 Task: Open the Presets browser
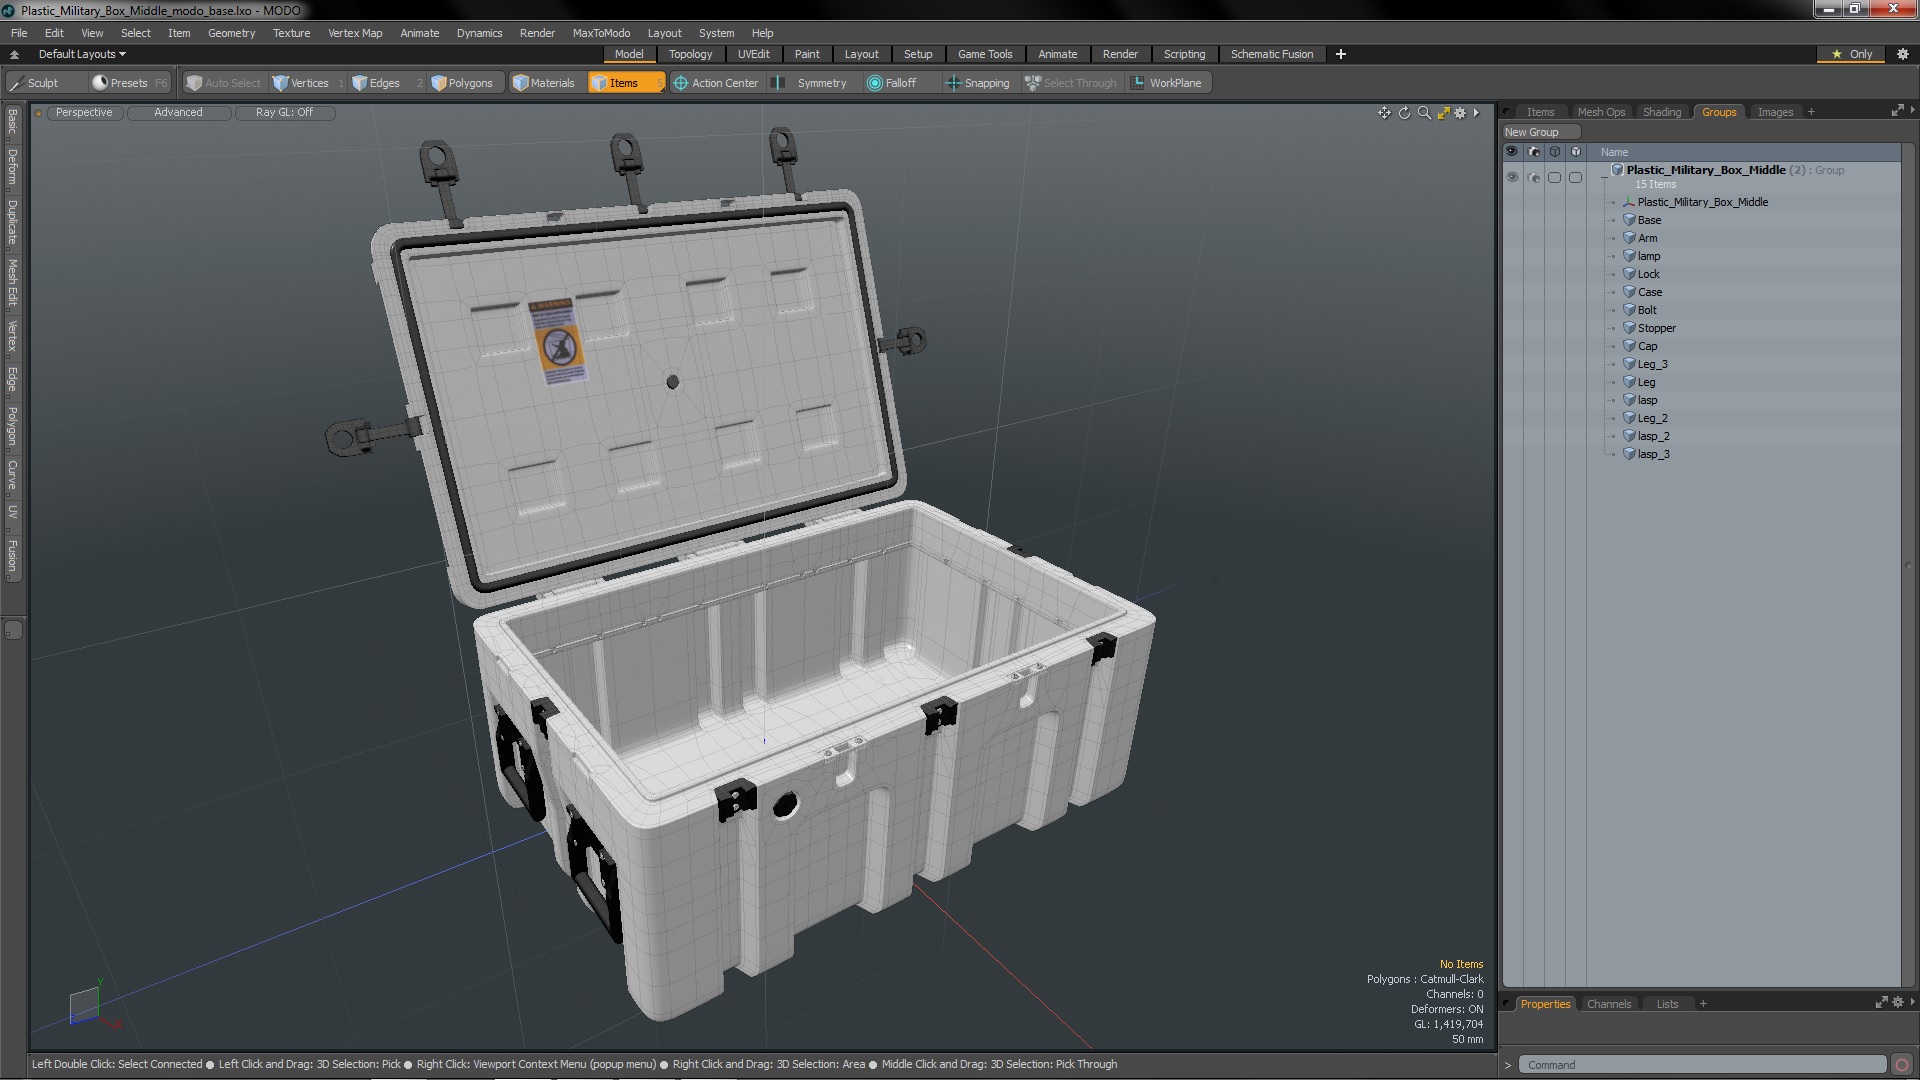pyautogui.click(x=130, y=83)
